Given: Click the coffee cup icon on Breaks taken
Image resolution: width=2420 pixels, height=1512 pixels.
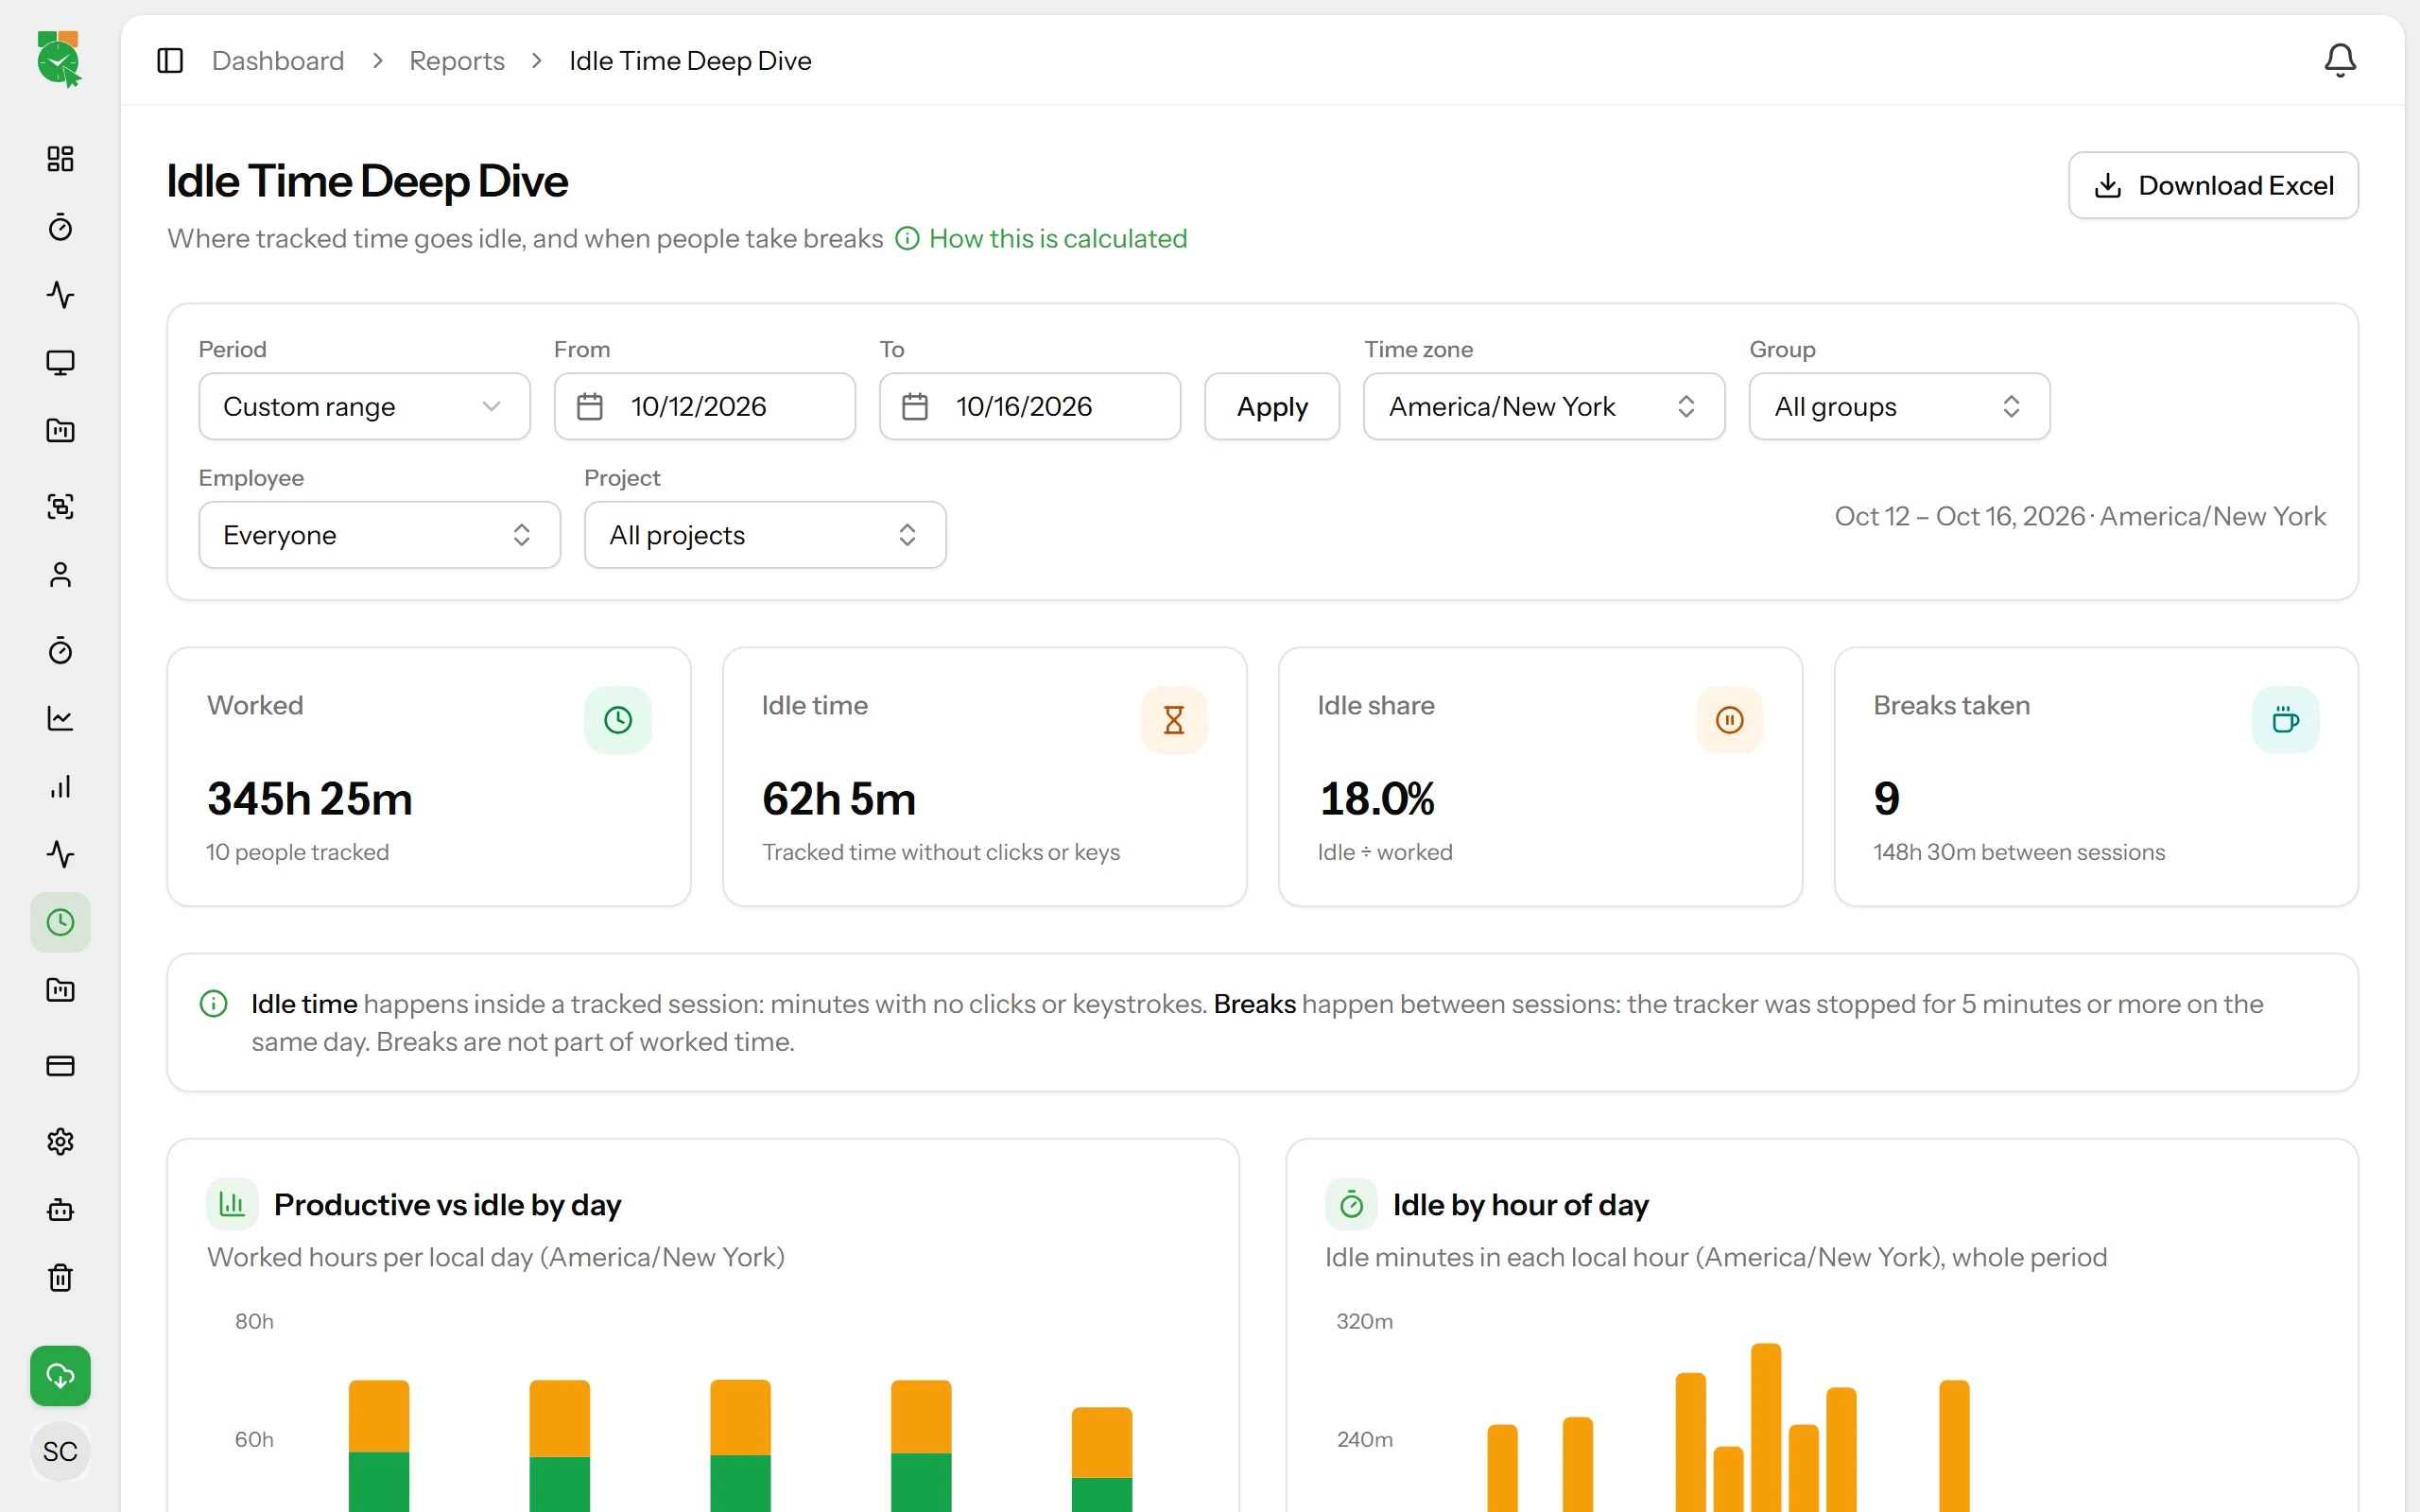Looking at the screenshot, I should (x=2285, y=720).
